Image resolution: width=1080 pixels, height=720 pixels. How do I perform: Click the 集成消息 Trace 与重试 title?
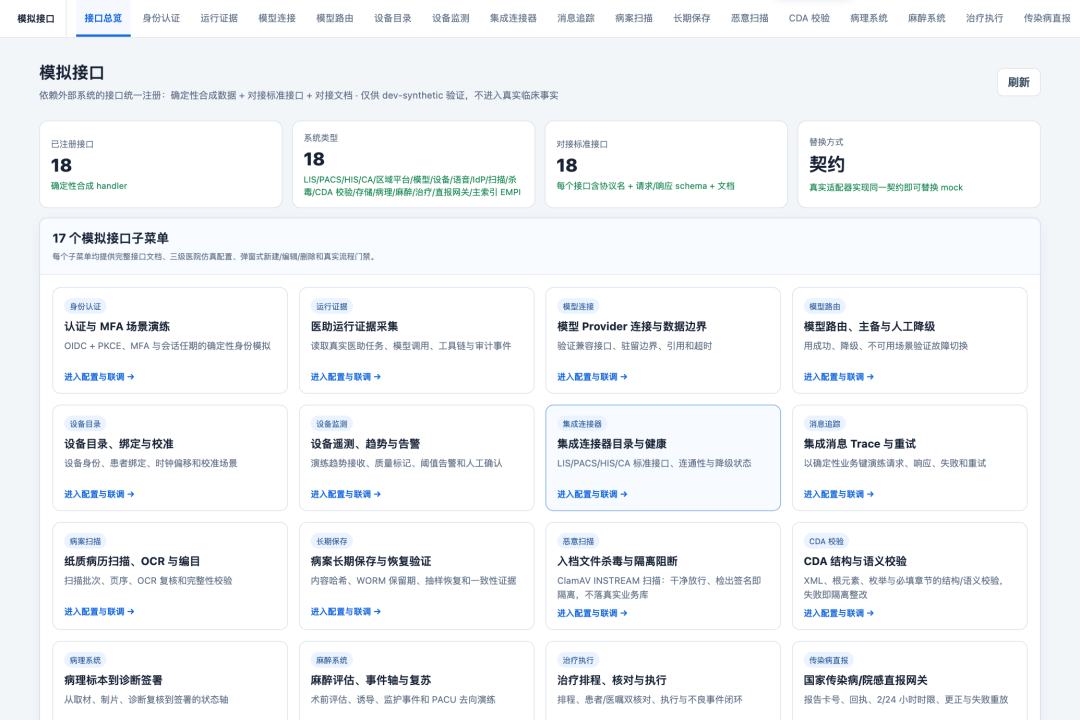point(860,444)
